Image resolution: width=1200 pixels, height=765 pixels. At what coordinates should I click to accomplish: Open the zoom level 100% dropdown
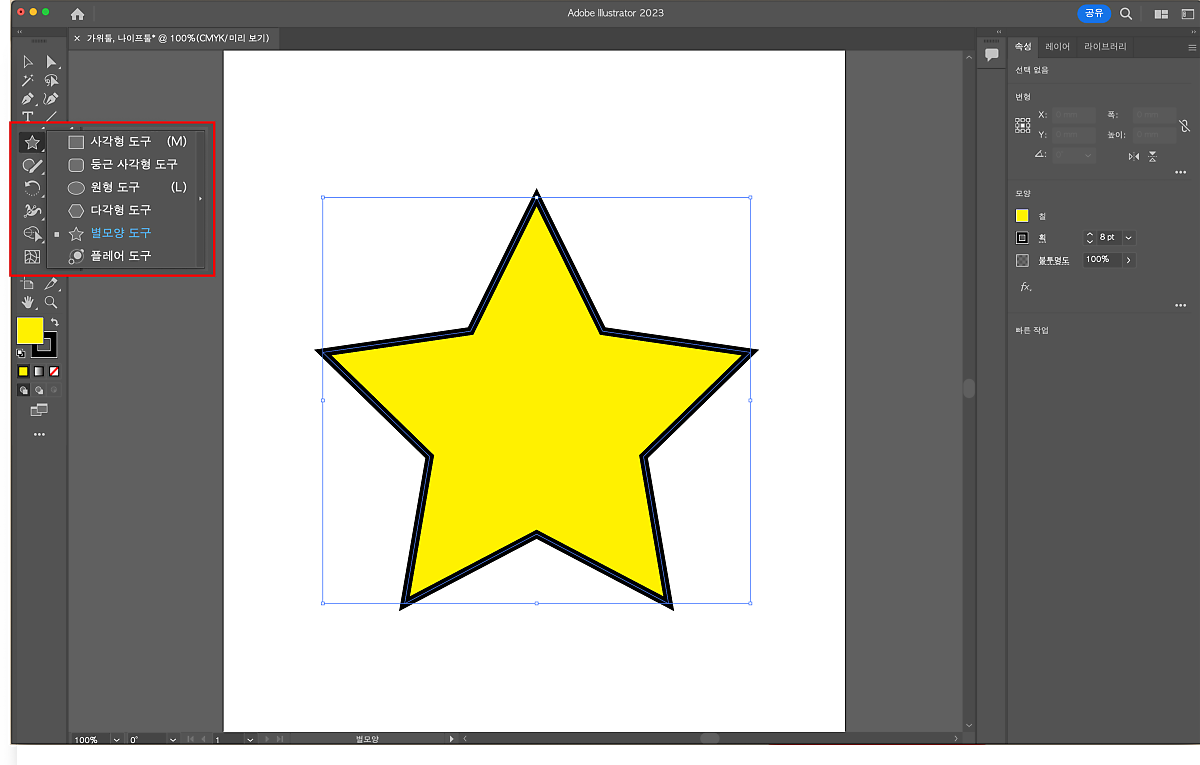point(116,740)
